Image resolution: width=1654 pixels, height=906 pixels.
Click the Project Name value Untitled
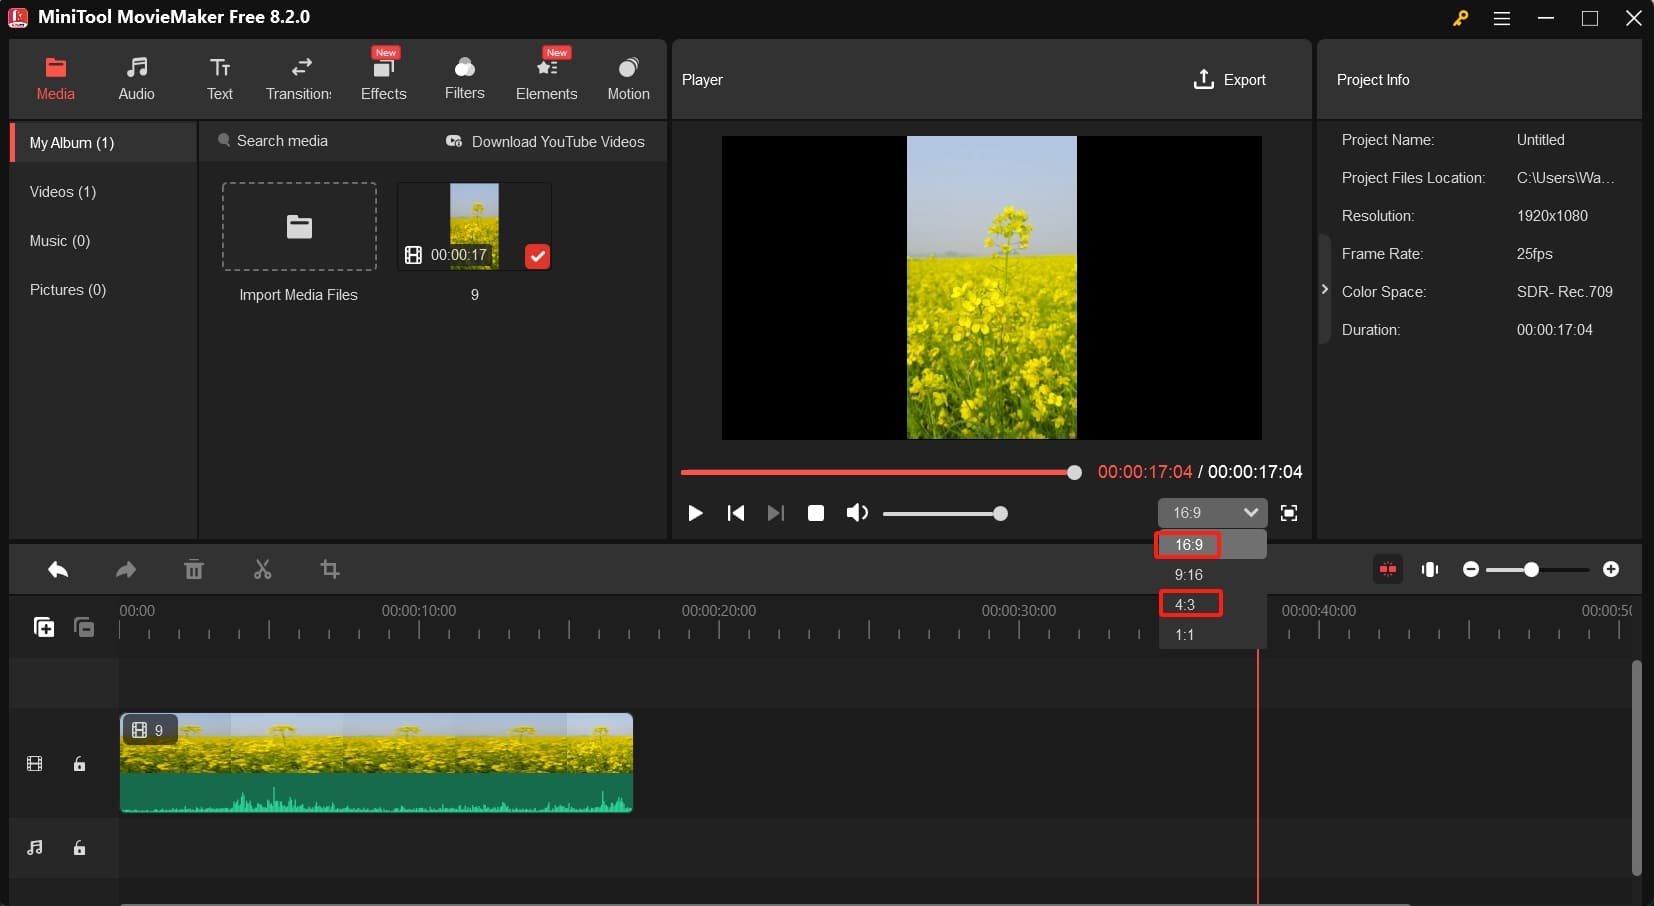pyautogui.click(x=1540, y=140)
